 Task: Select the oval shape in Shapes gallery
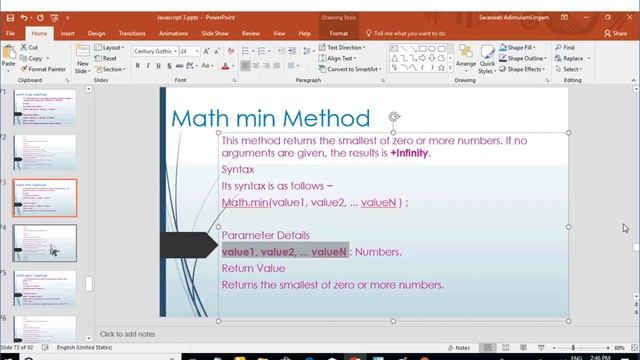(x=432, y=49)
